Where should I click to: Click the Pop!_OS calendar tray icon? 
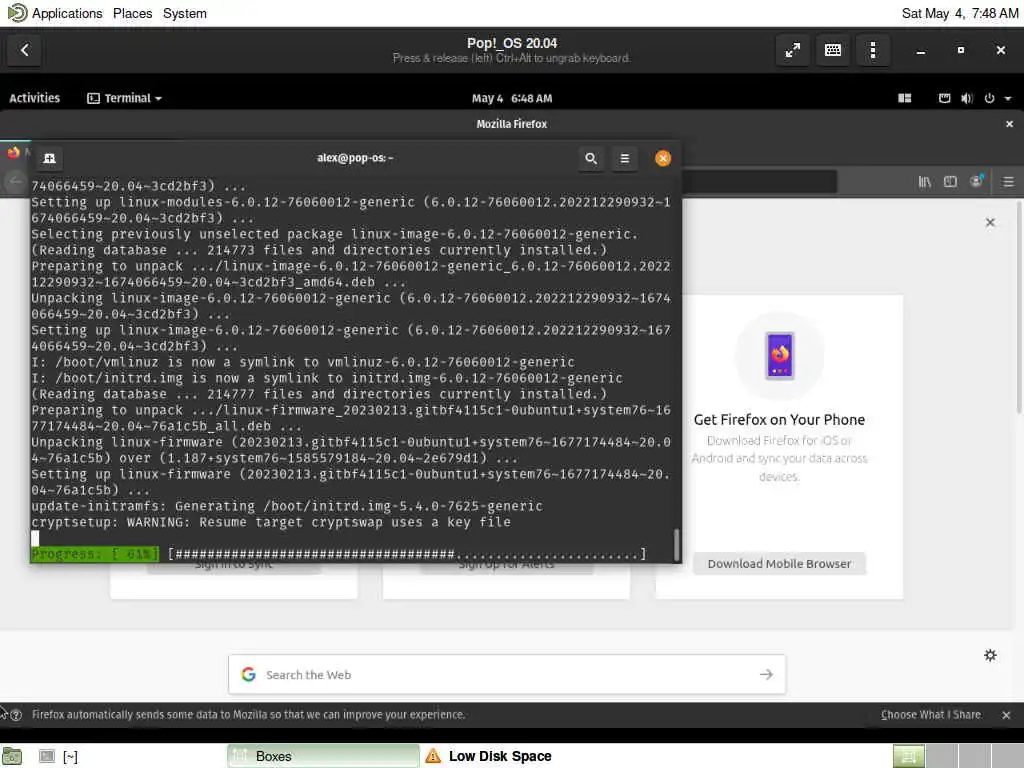[x=944, y=98]
